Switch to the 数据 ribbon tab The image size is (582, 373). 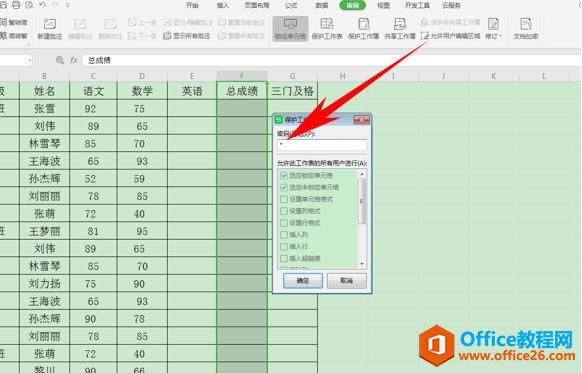tap(321, 5)
